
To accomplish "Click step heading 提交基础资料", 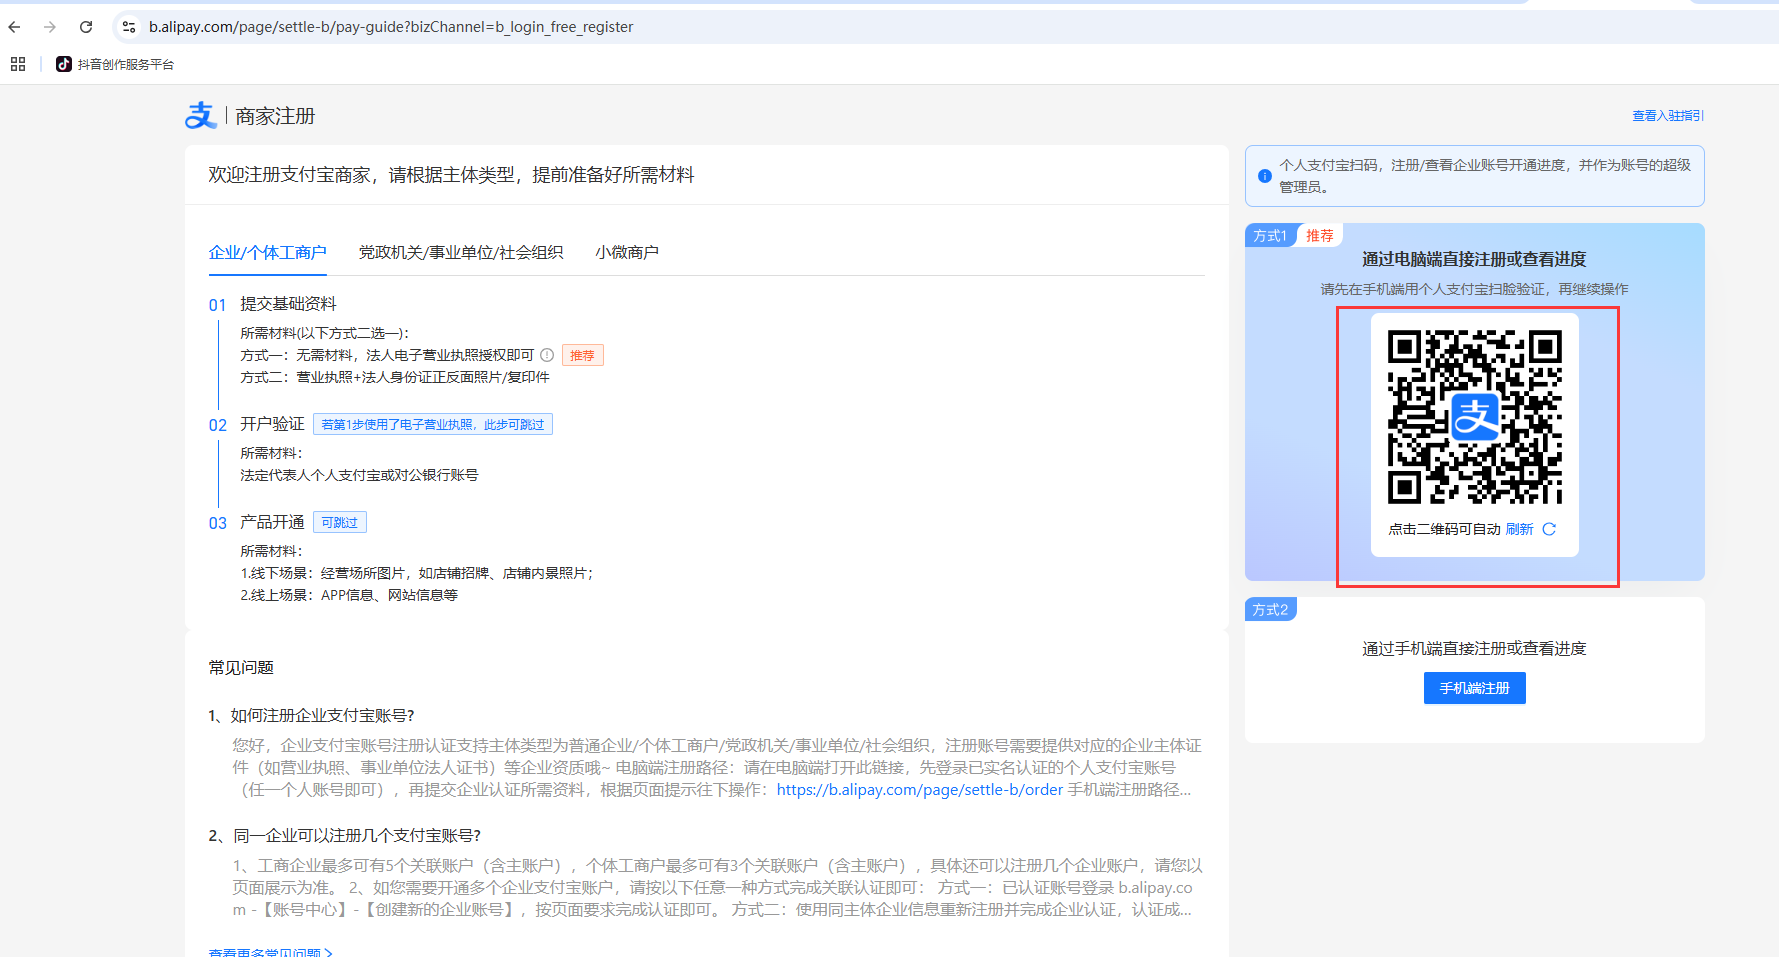I will [x=288, y=304].
